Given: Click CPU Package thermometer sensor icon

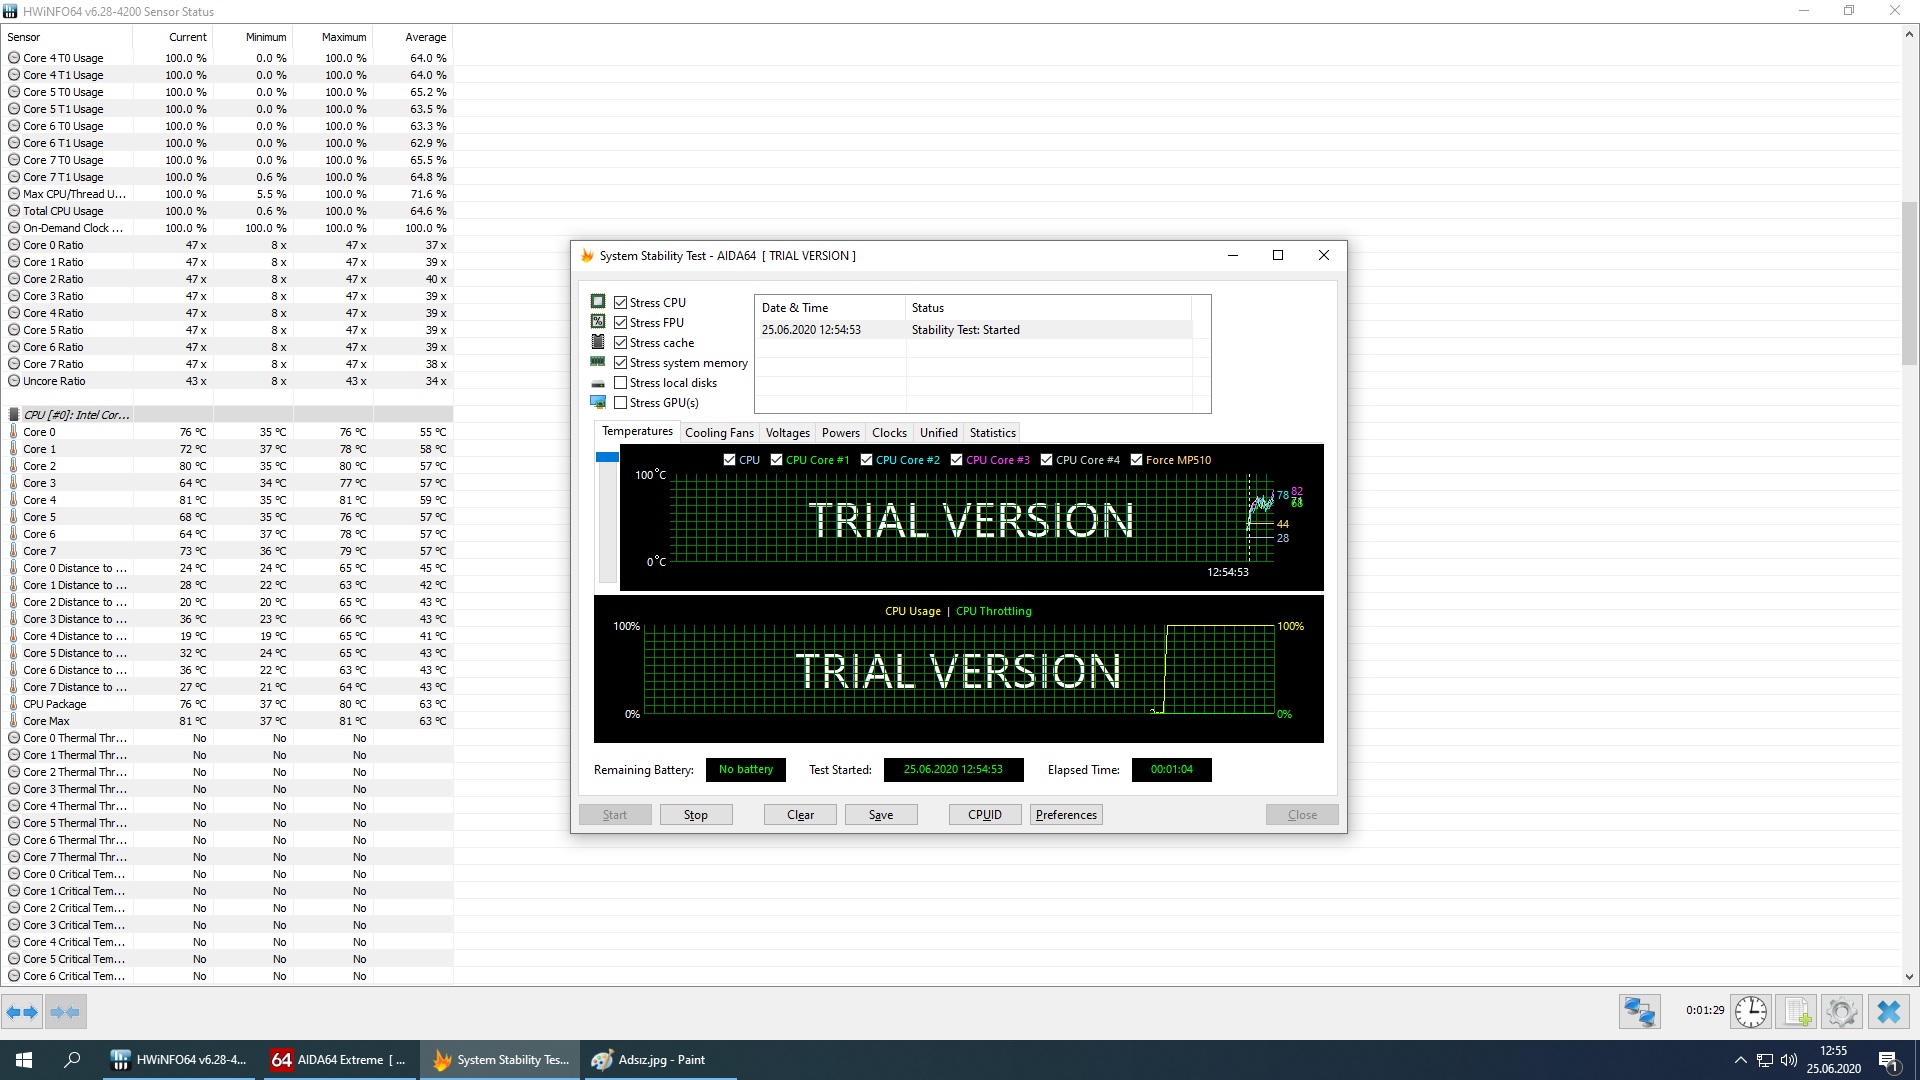Looking at the screenshot, I should [x=14, y=704].
